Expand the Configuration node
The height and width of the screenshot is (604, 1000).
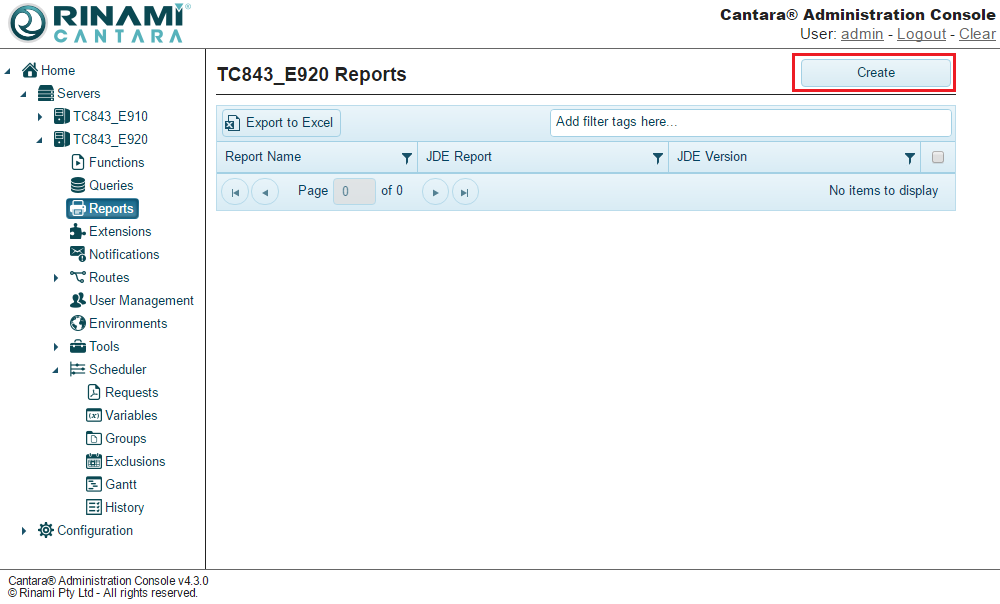[x=24, y=531]
